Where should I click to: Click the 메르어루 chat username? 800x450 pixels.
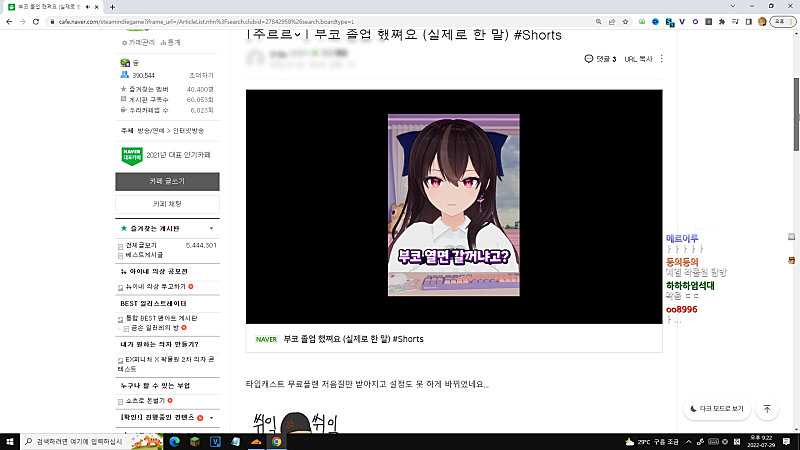tap(682, 238)
